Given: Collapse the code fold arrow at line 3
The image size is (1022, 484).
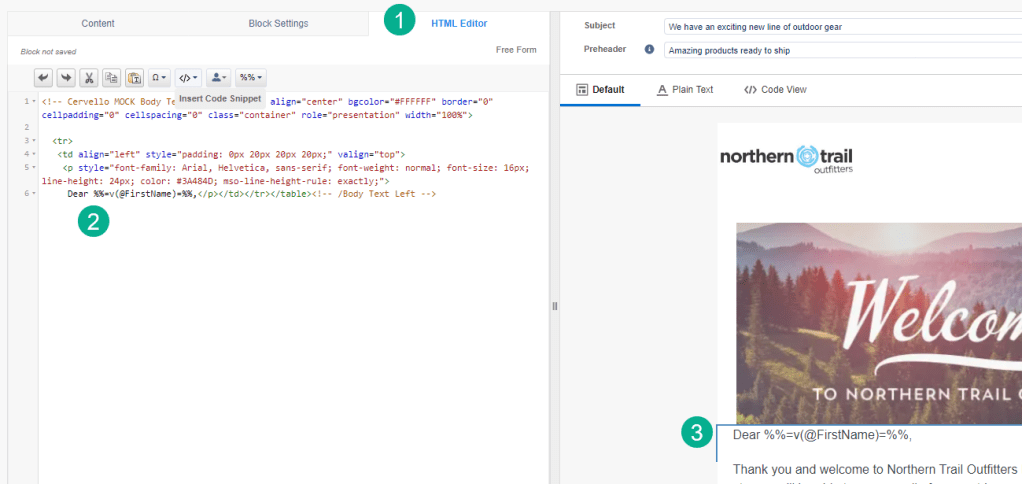Looking at the screenshot, I should (34, 141).
